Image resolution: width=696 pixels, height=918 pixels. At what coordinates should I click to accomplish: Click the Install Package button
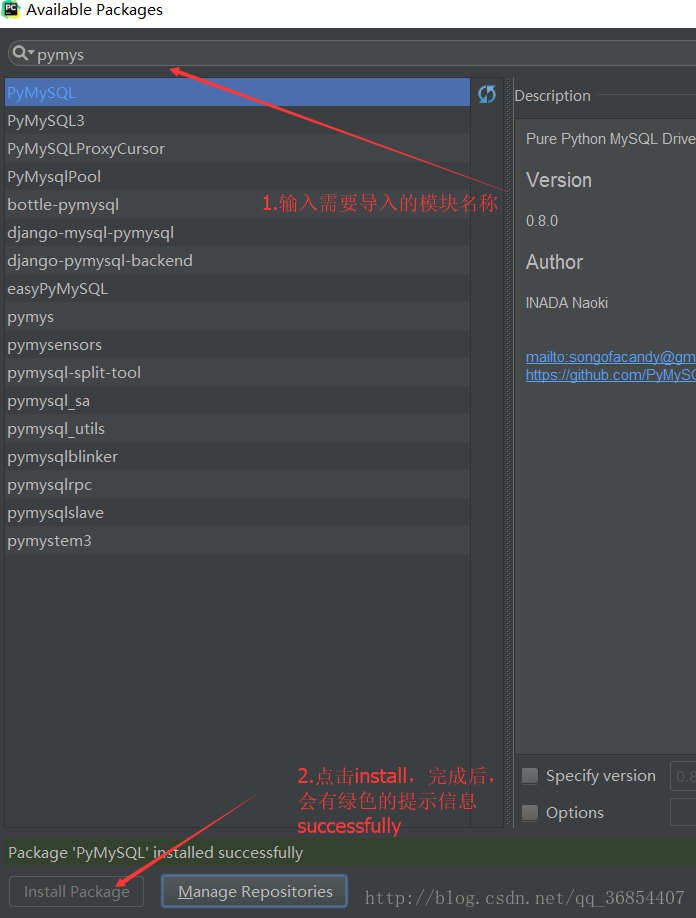click(x=77, y=891)
